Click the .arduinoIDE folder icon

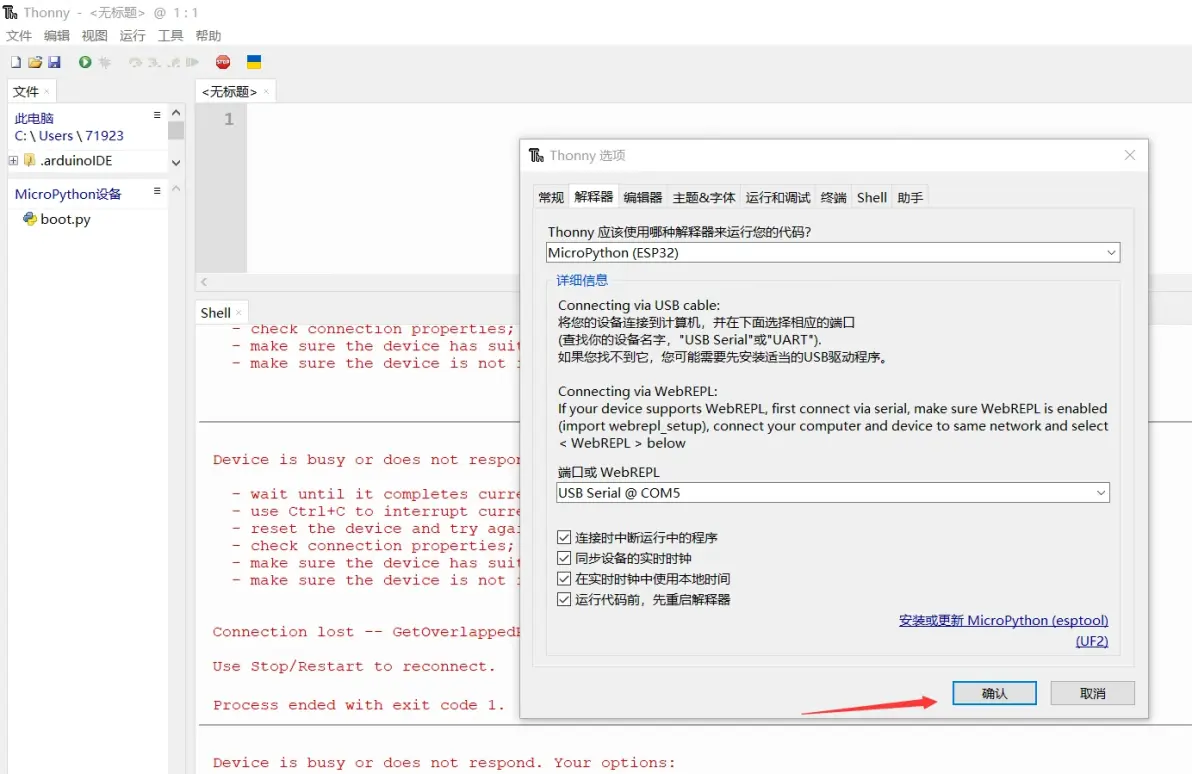30,160
